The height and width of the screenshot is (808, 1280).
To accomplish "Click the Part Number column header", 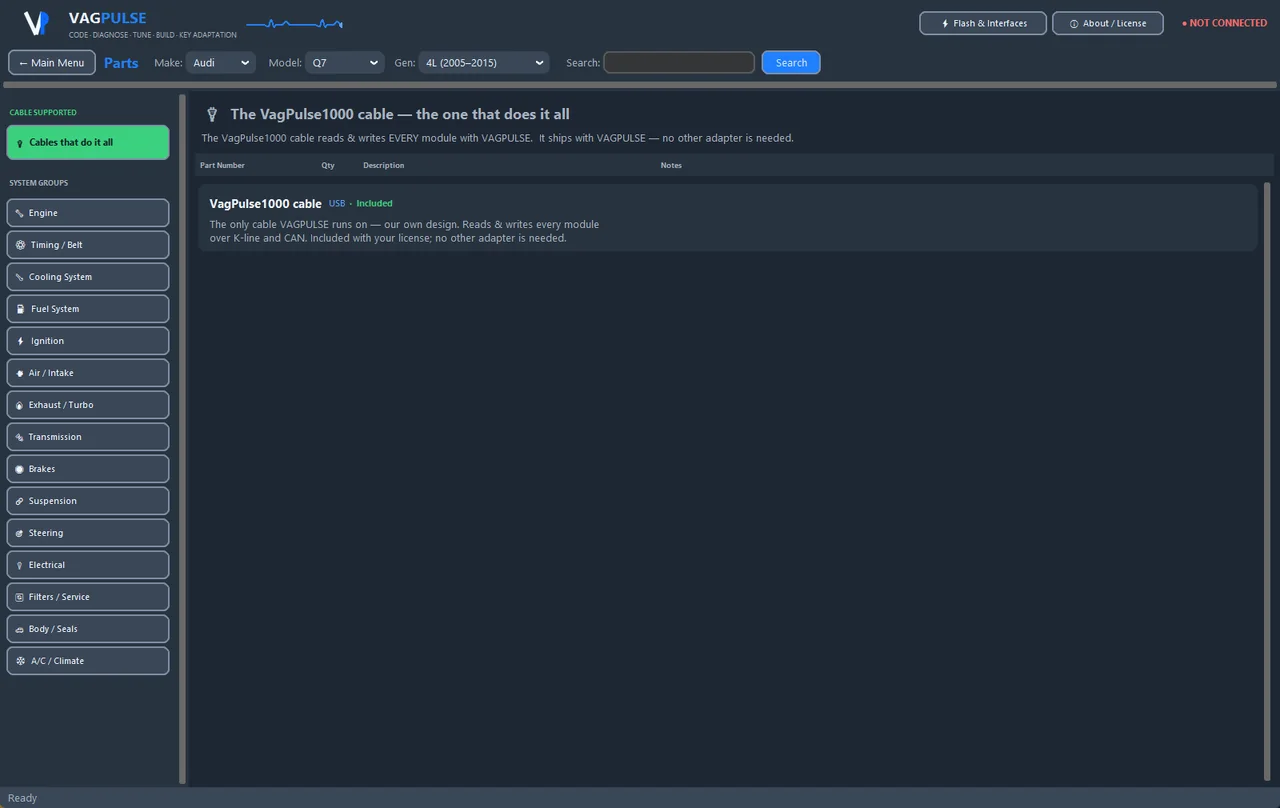I will 222,165.
